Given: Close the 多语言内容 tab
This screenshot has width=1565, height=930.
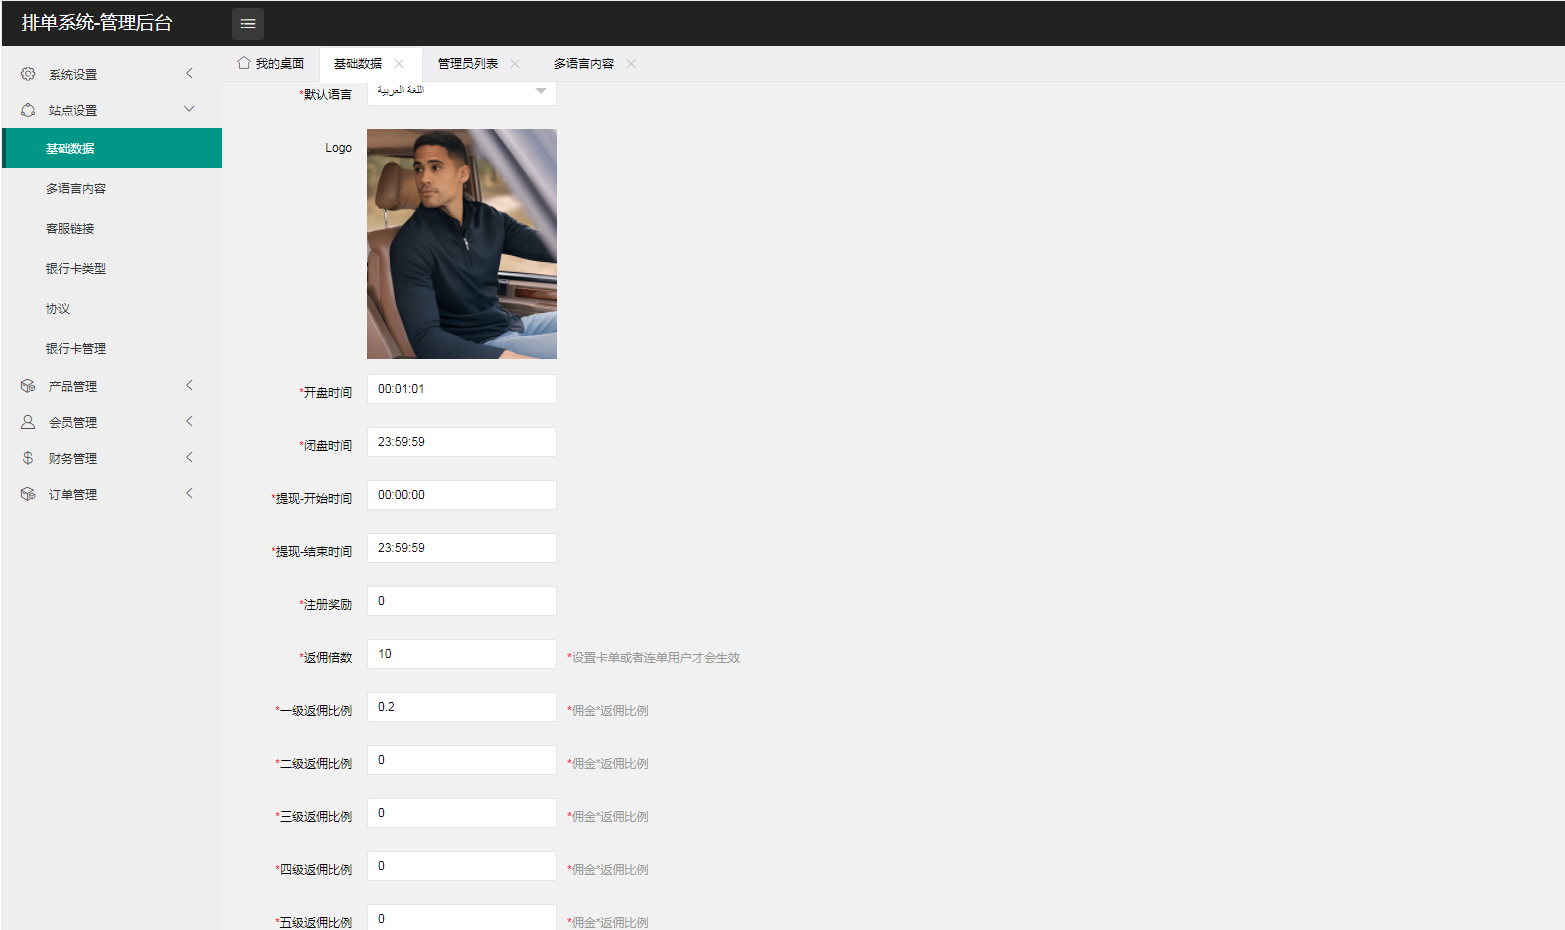Looking at the screenshot, I should click(x=631, y=63).
